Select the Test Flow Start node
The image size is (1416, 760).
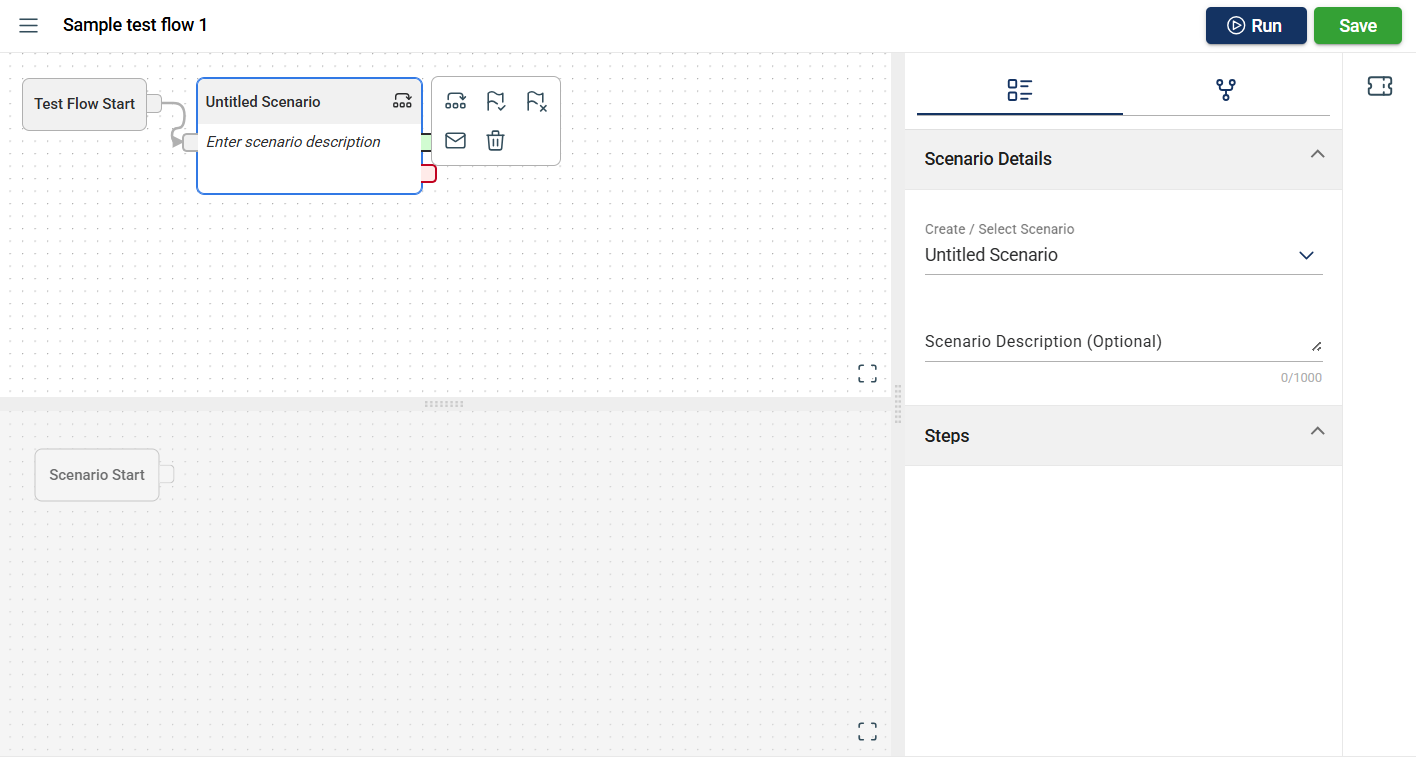pyautogui.click(x=85, y=104)
